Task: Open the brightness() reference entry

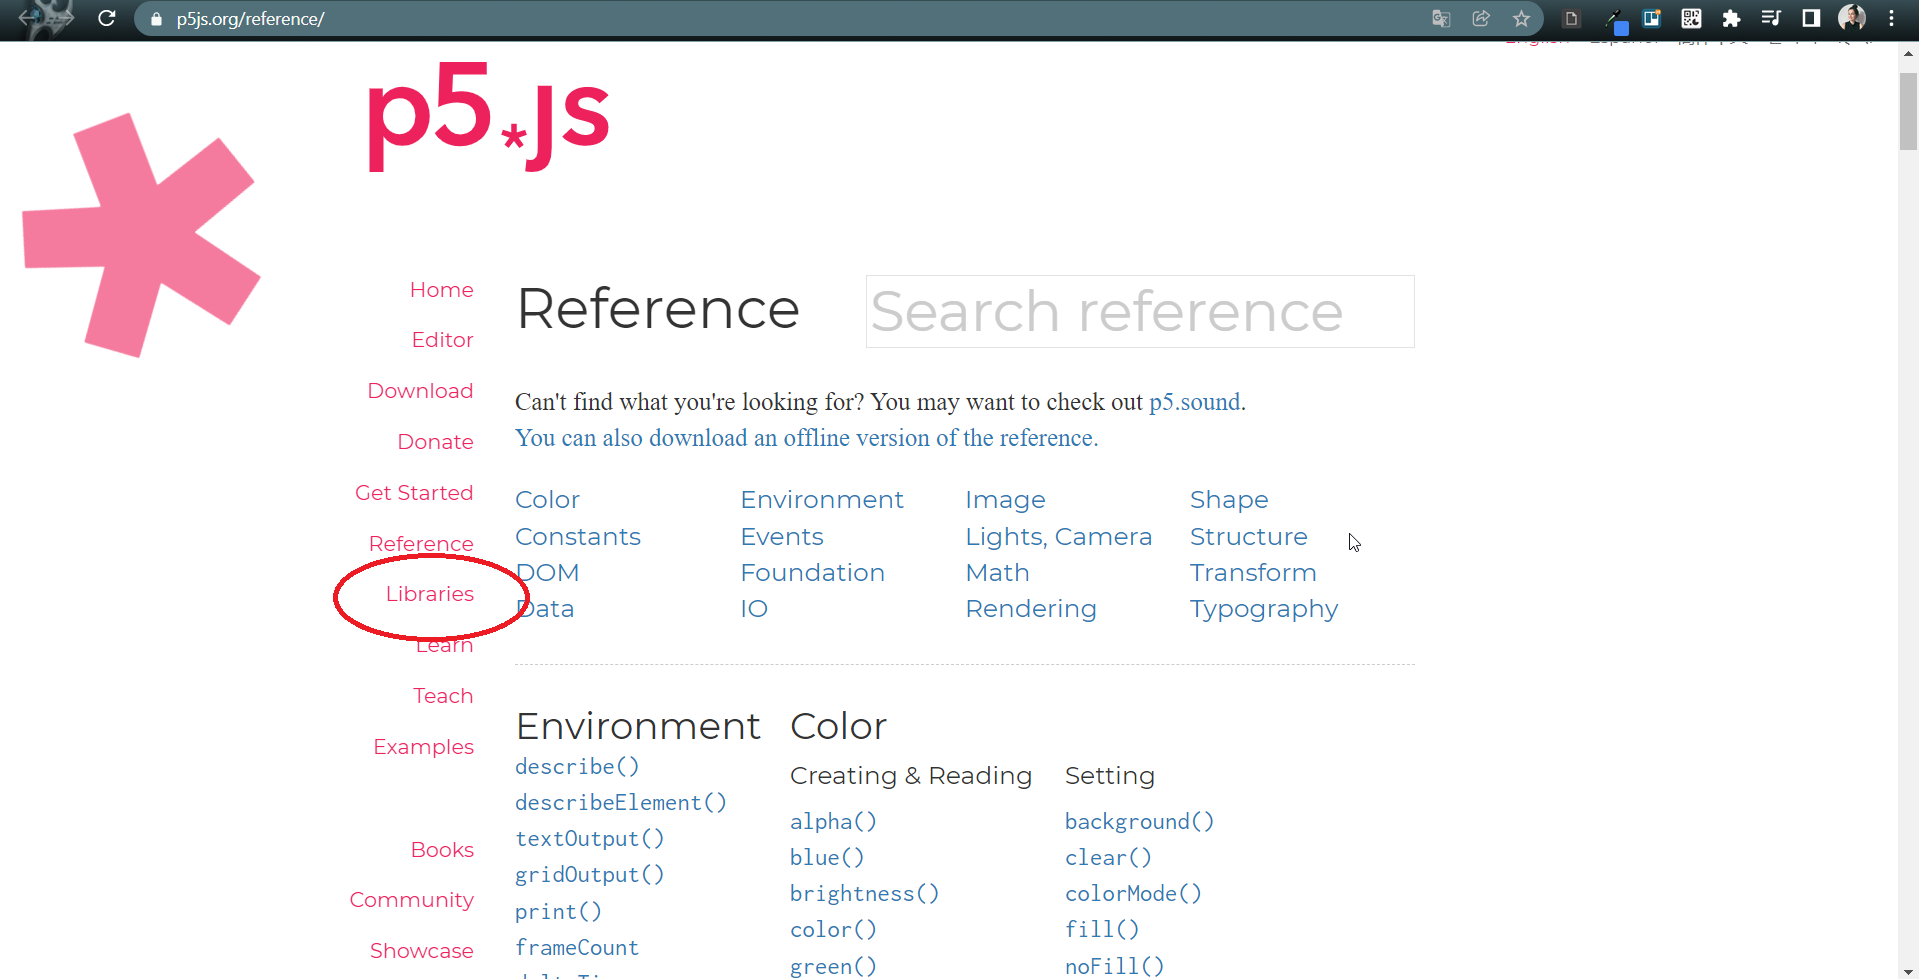Action: click(x=864, y=894)
